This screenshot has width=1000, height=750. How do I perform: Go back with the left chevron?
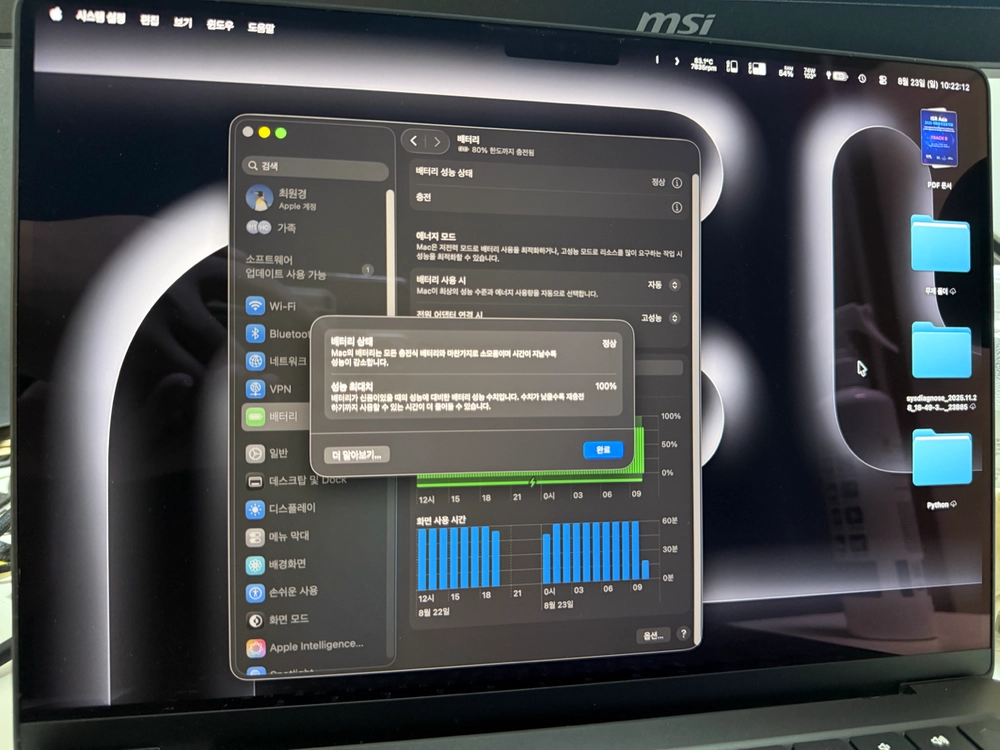pyautogui.click(x=413, y=141)
